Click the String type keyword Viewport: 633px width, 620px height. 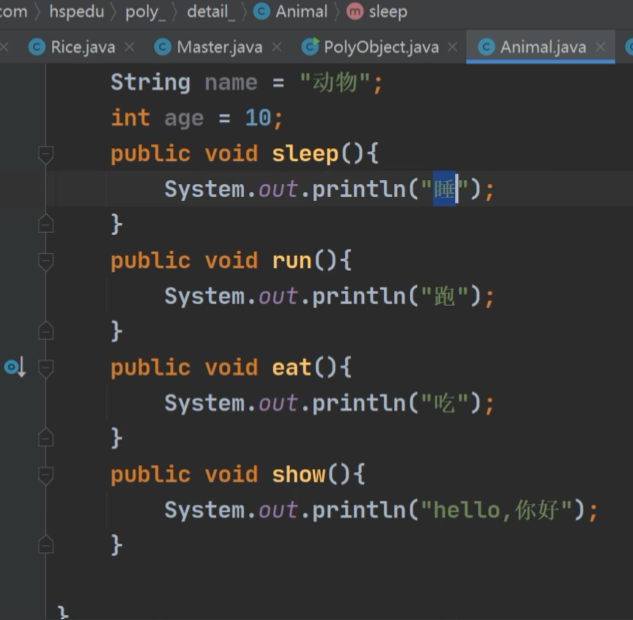pyautogui.click(x=151, y=83)
